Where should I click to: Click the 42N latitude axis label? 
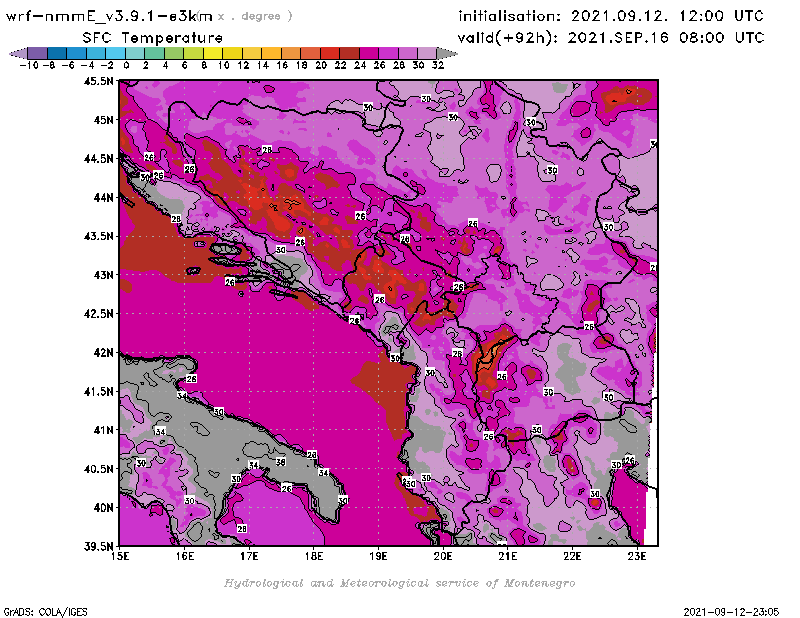click(101, 352)
